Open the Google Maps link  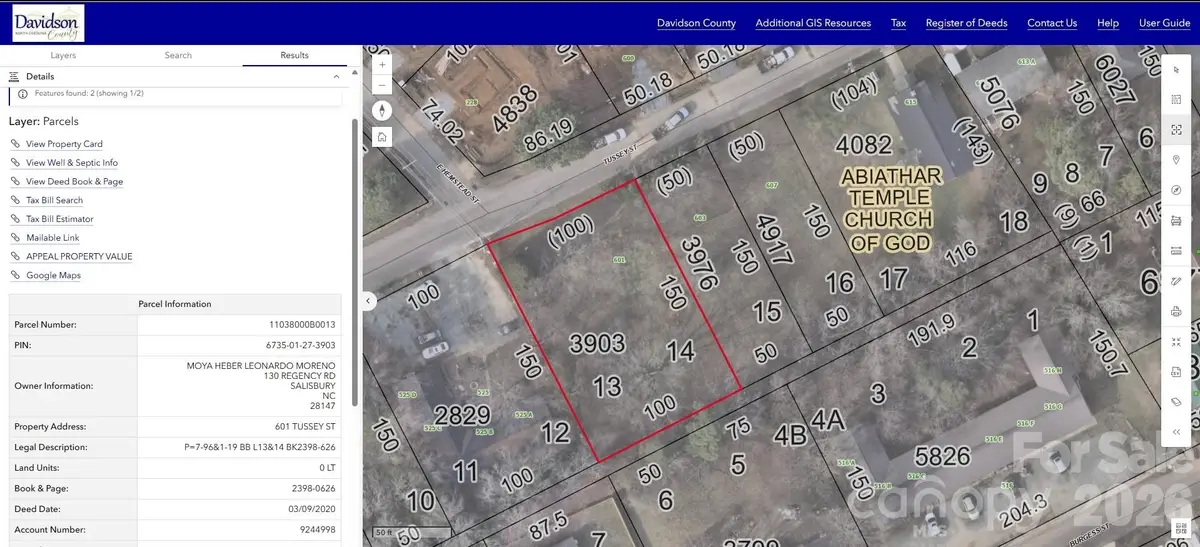pyautogui.click(x=54, y=275)
